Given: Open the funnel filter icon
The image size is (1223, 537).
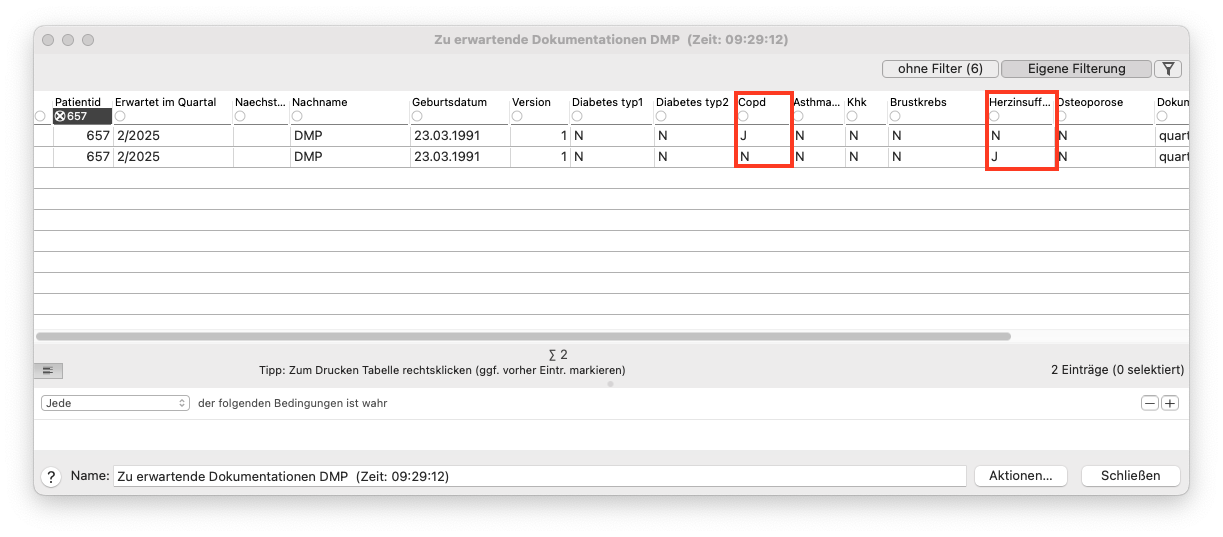Looking at the screenshot, I should [x=1167, y=69].
